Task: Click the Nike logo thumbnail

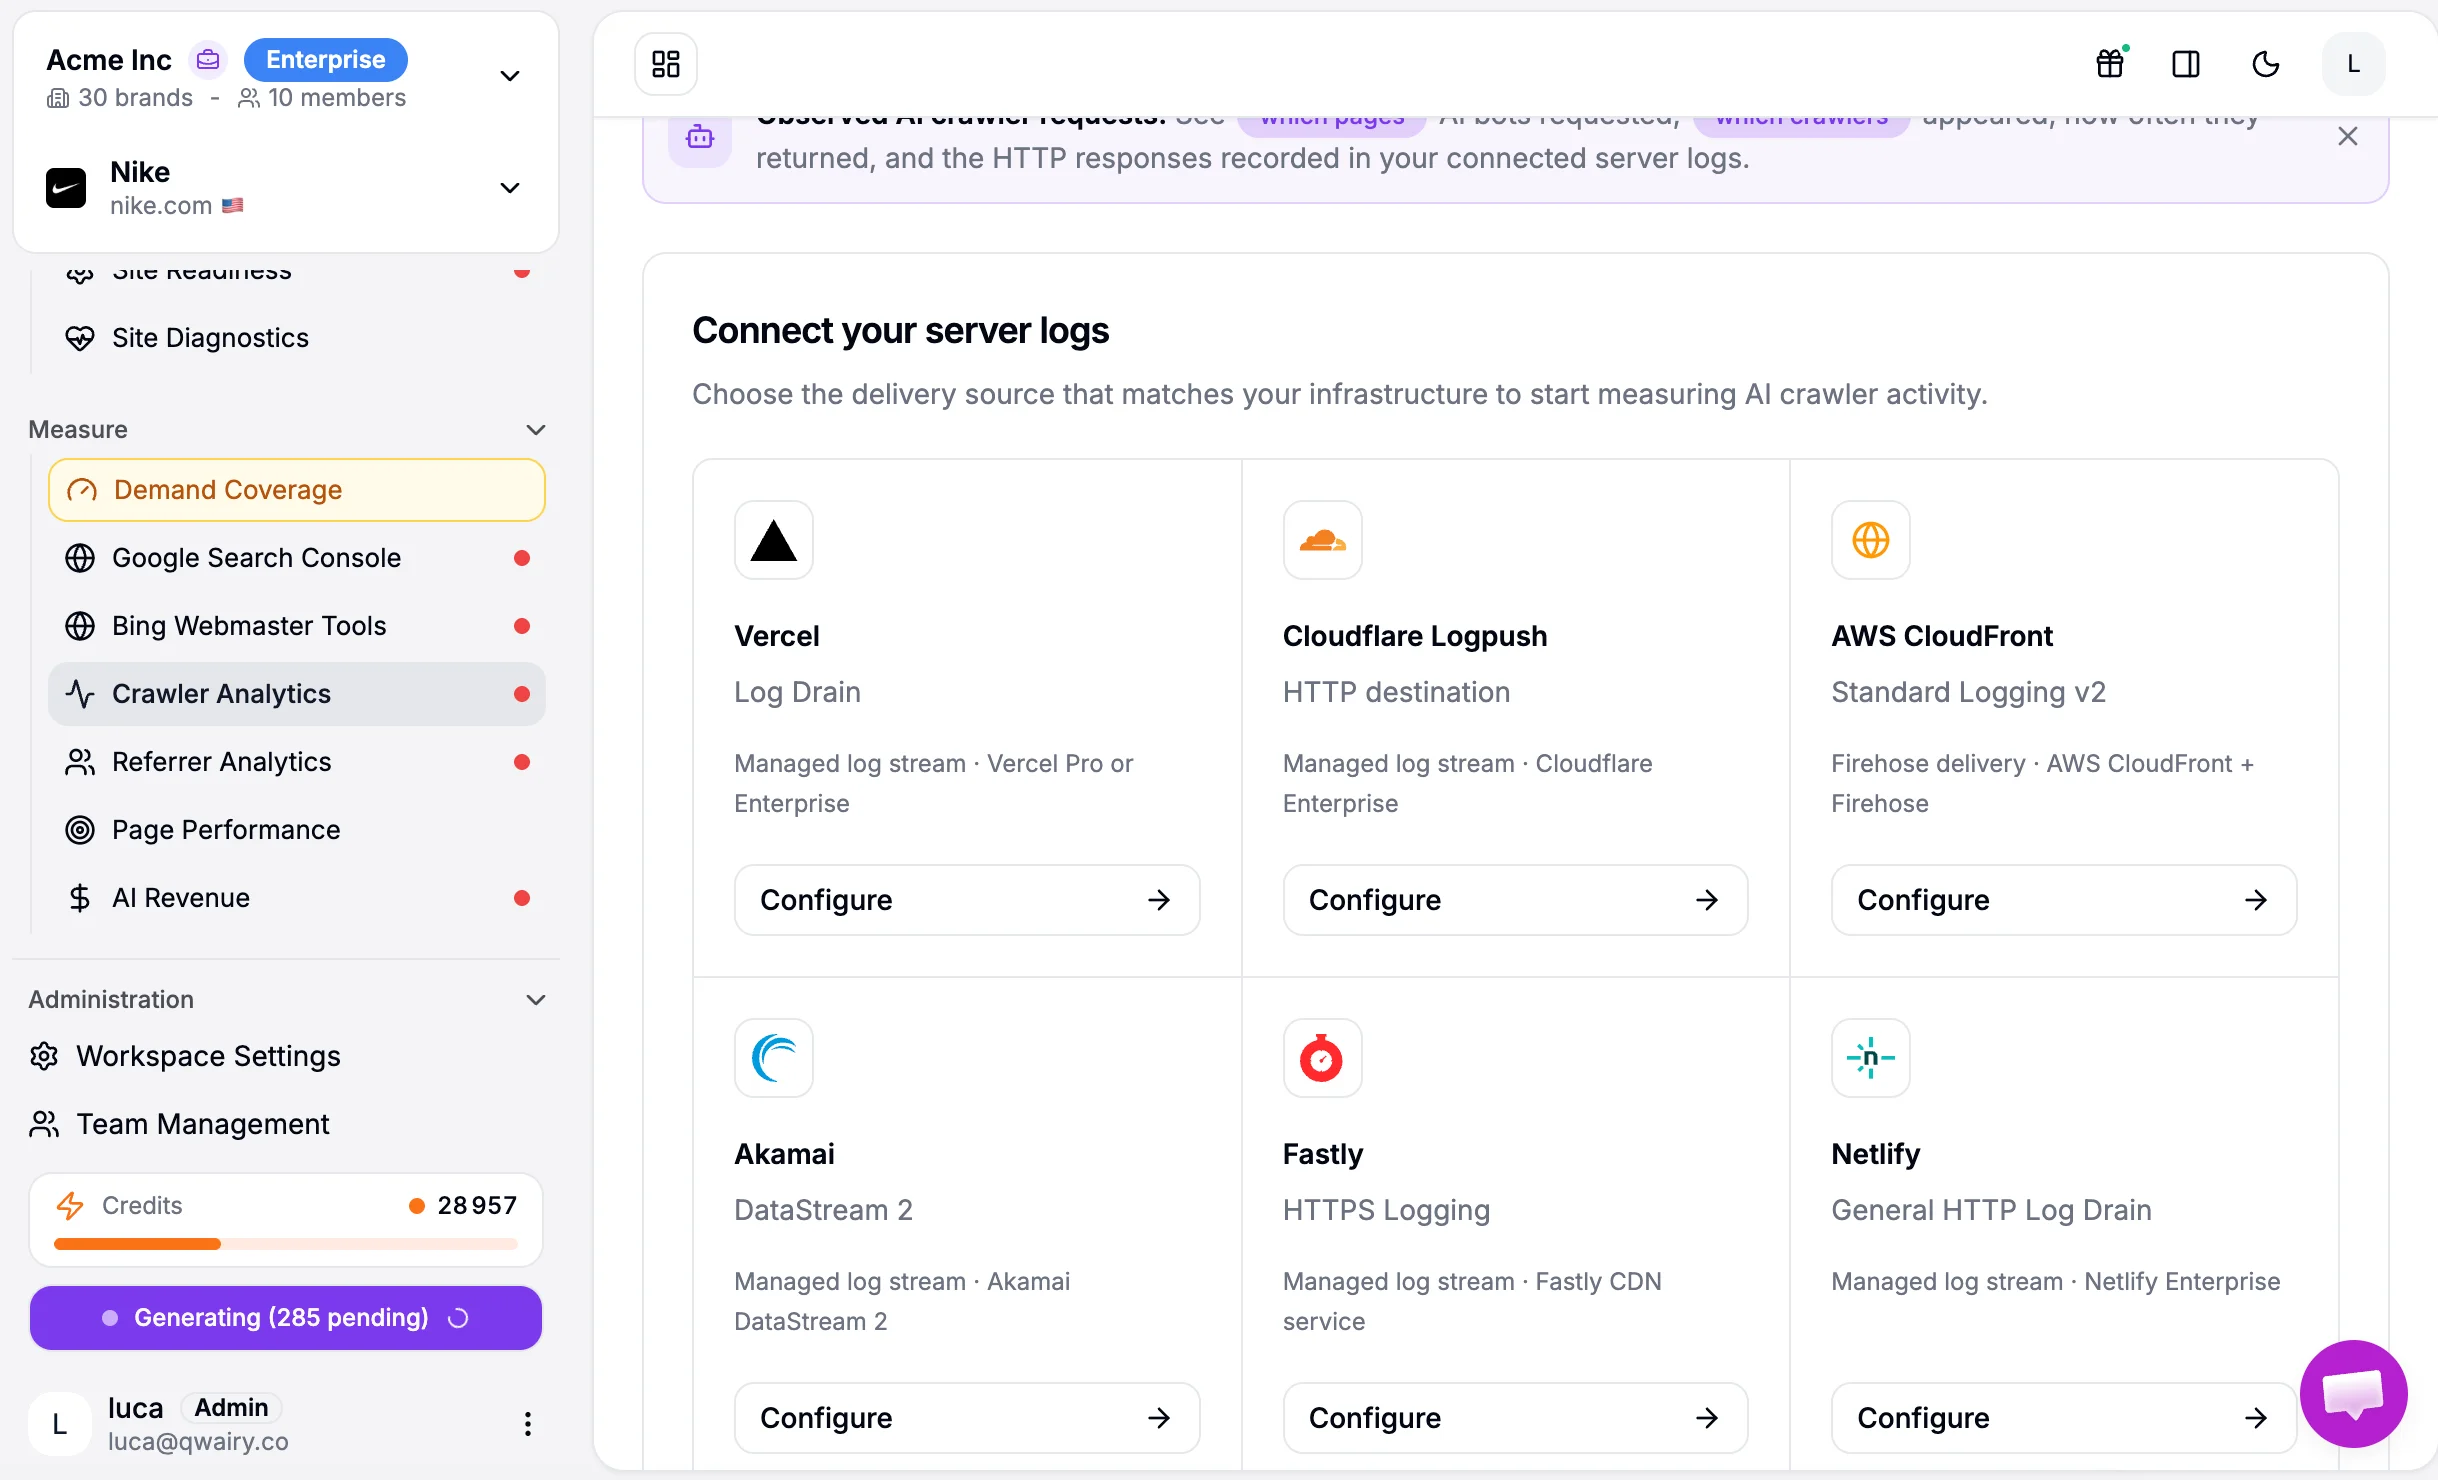Action: (x=66, y=188)
